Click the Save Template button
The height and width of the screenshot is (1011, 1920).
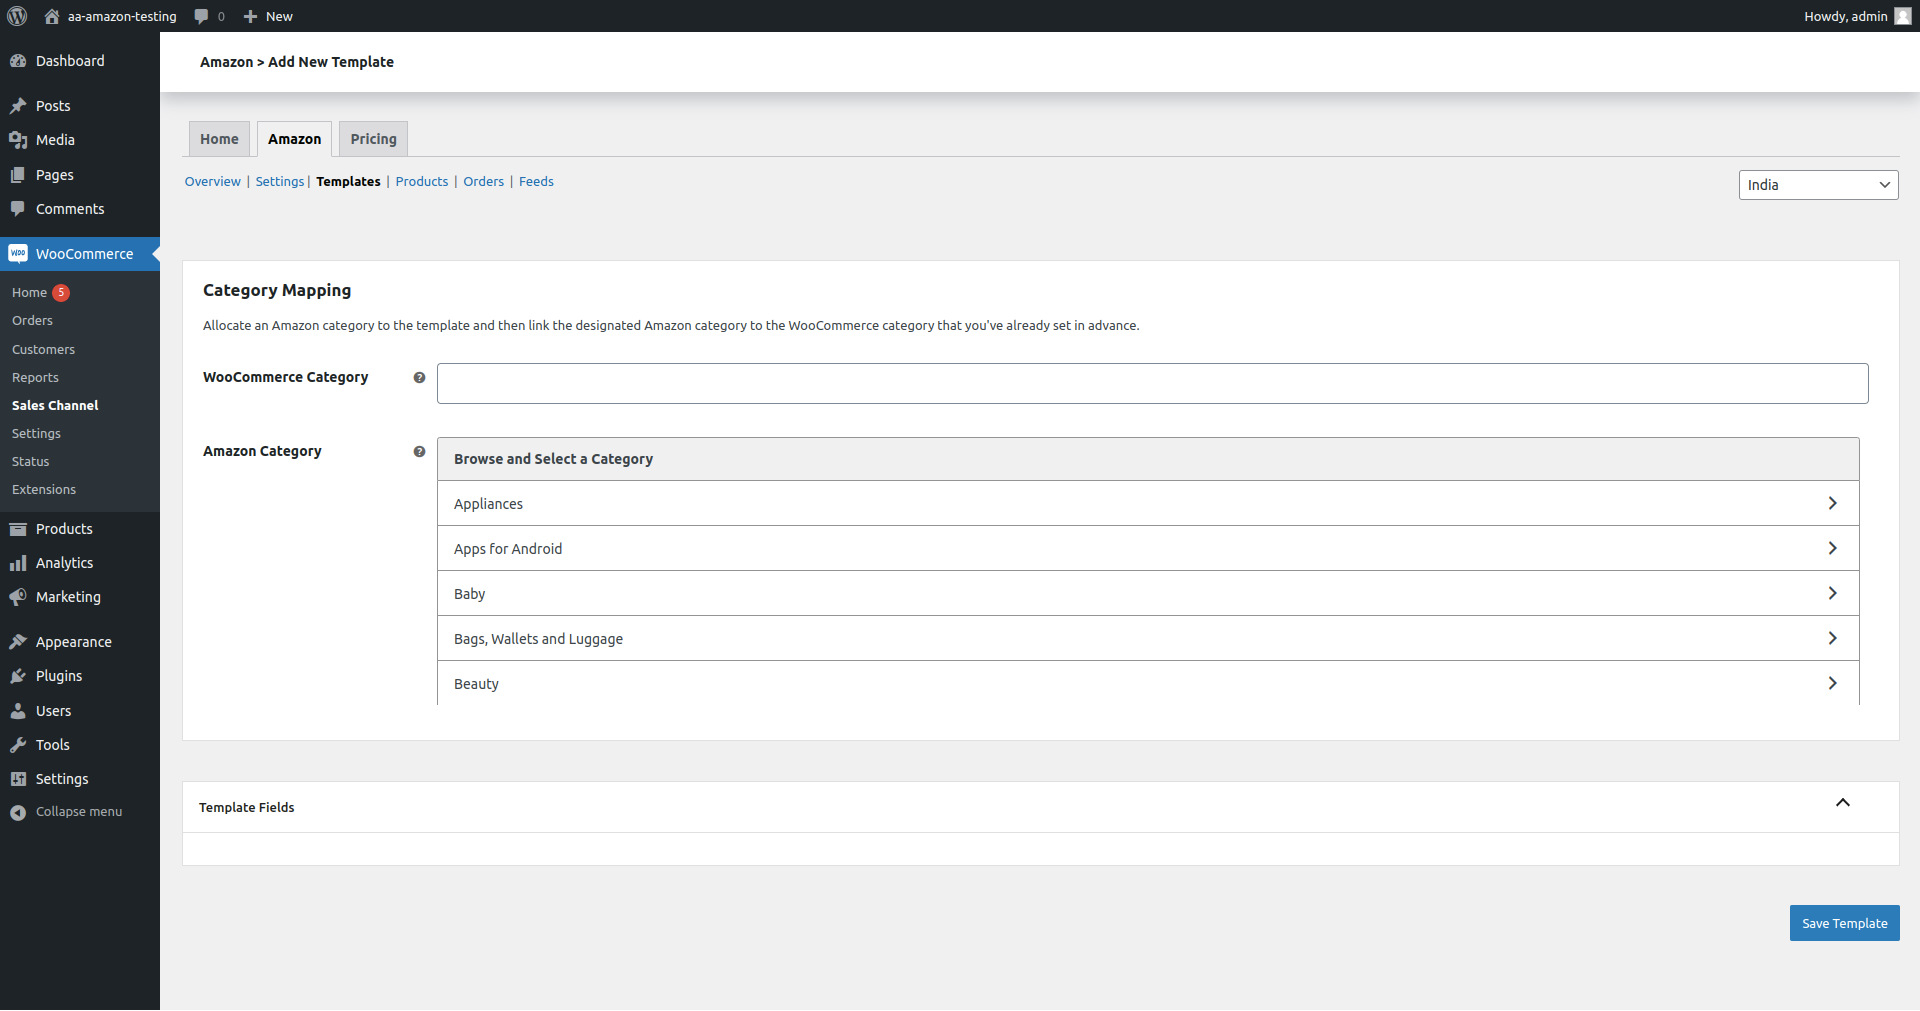(1844, 923)
